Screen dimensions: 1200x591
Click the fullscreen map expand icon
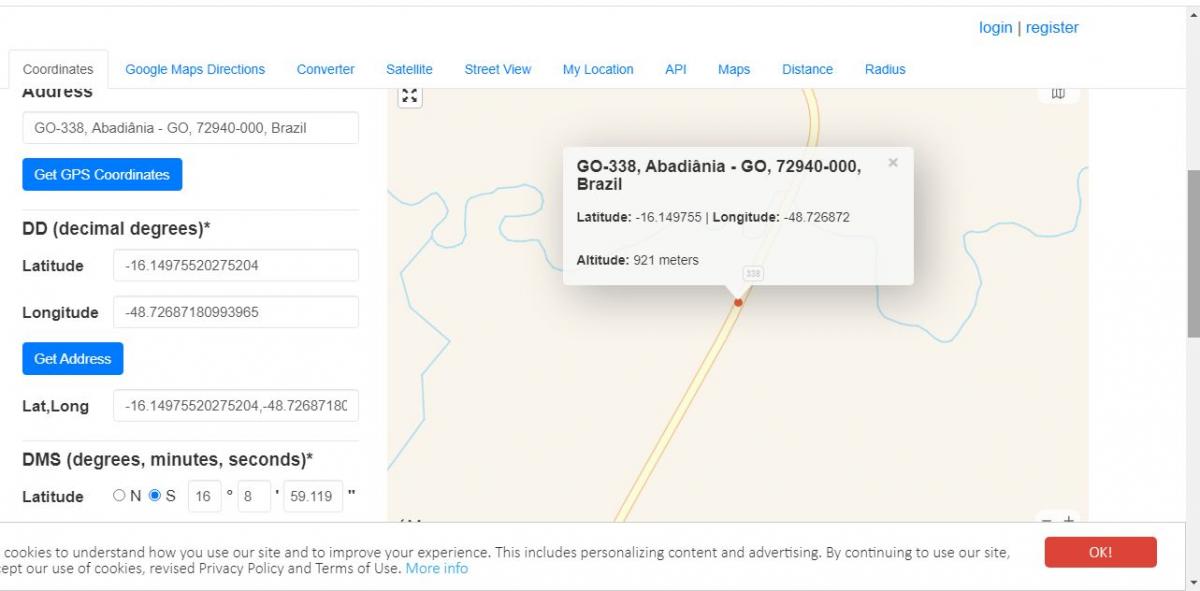[410, 96]
